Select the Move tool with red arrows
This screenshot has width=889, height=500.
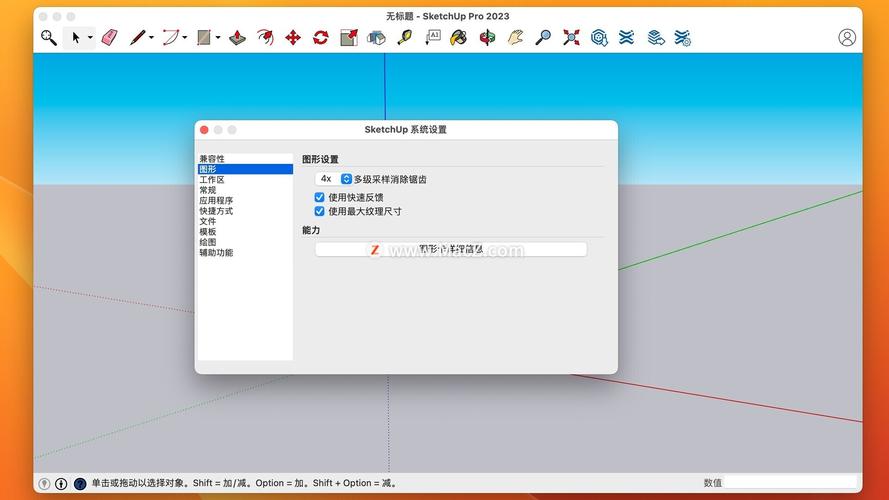(293, 38)
